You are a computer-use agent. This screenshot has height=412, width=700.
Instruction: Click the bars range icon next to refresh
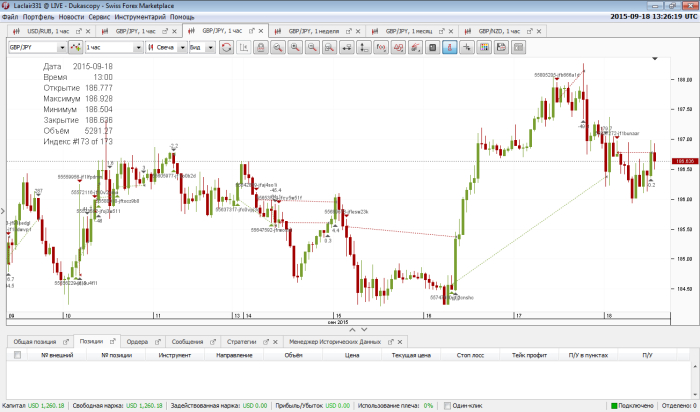244,47
